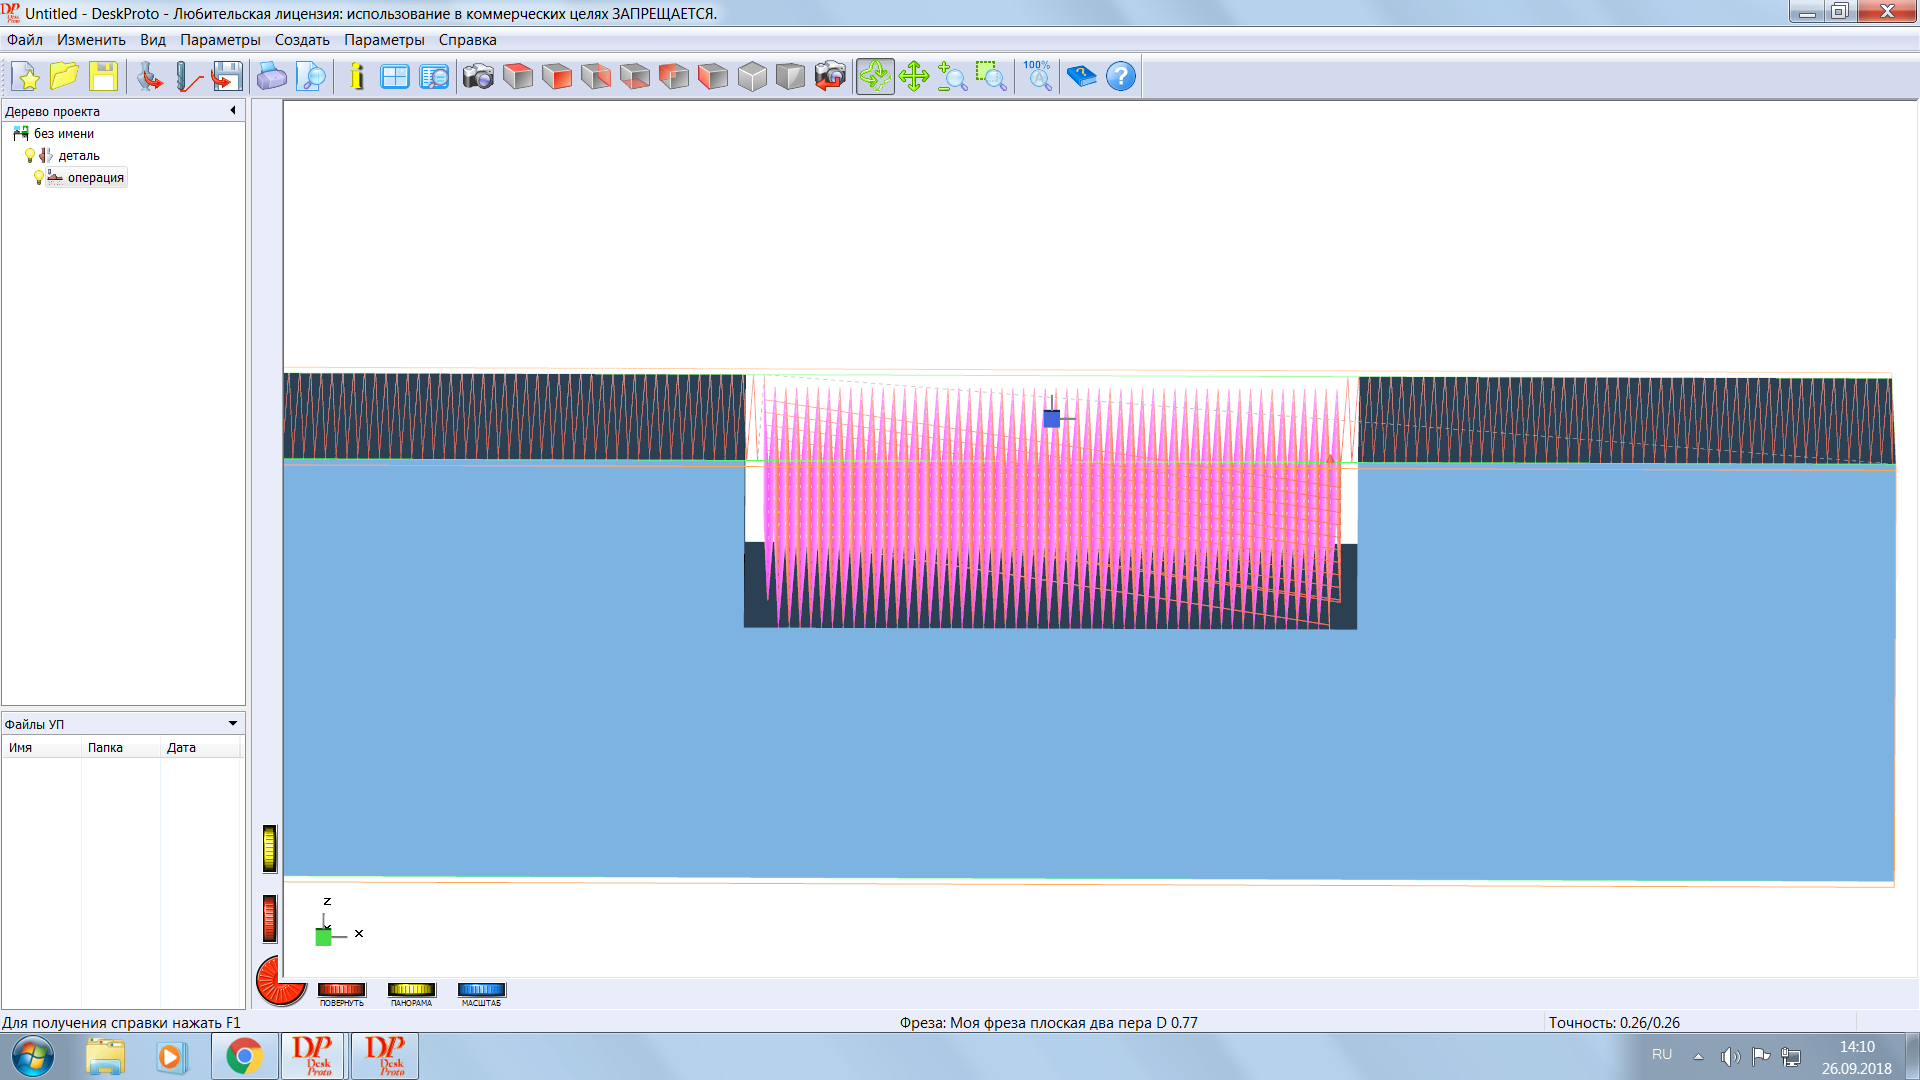
Task: Select the Pan (green arrows) mouse tool
Action: [914, 77]
